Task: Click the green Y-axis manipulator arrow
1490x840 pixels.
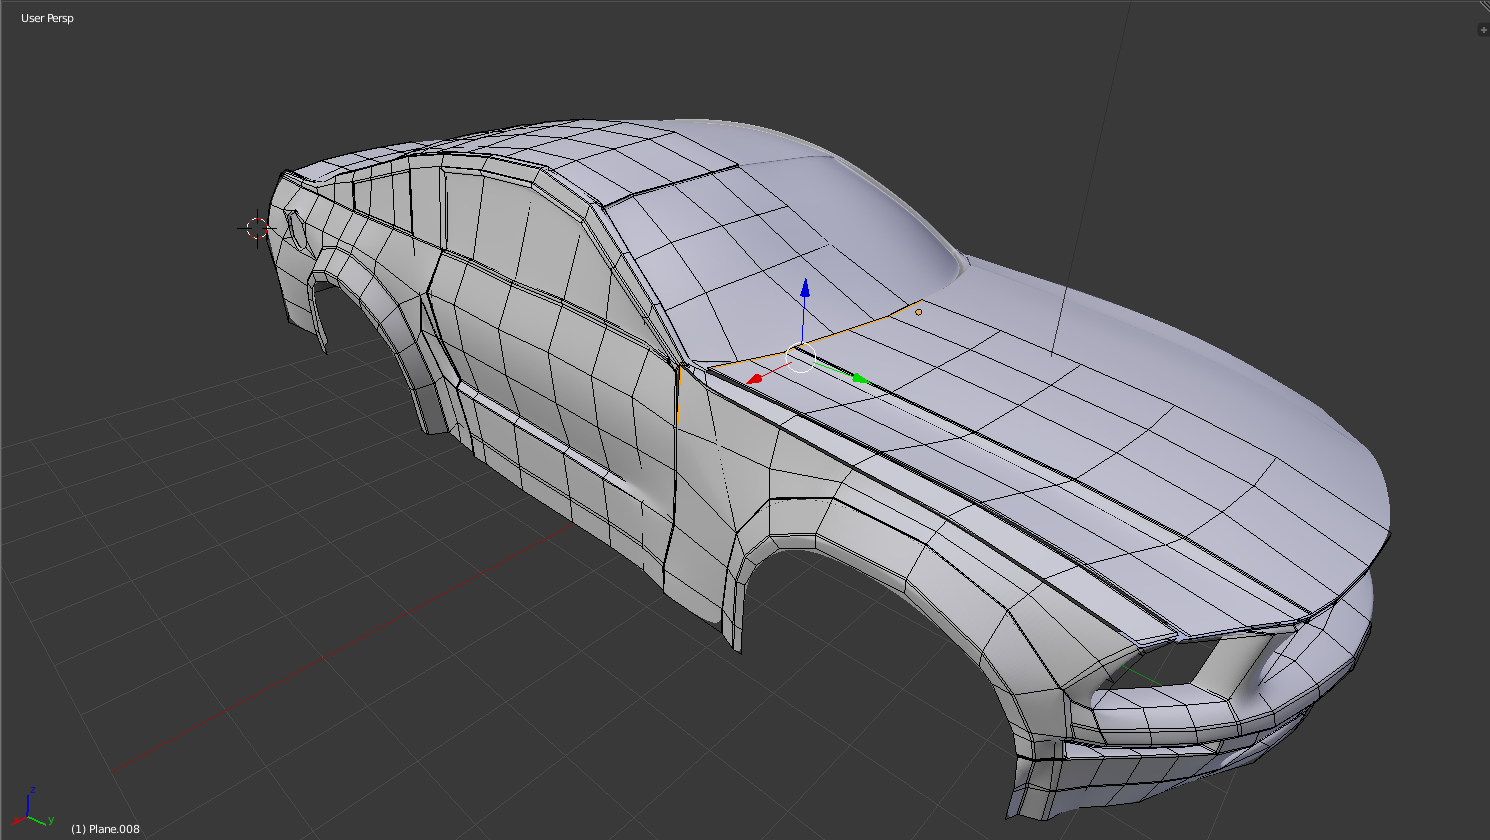Action: coord(859,378)
